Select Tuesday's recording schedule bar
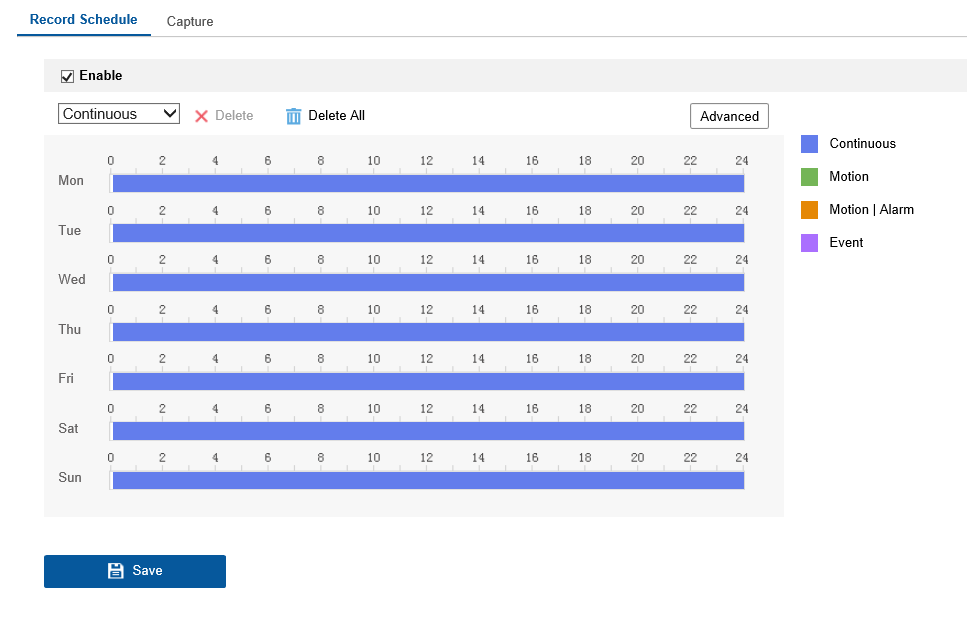967x625 pixels. (428, 233)
